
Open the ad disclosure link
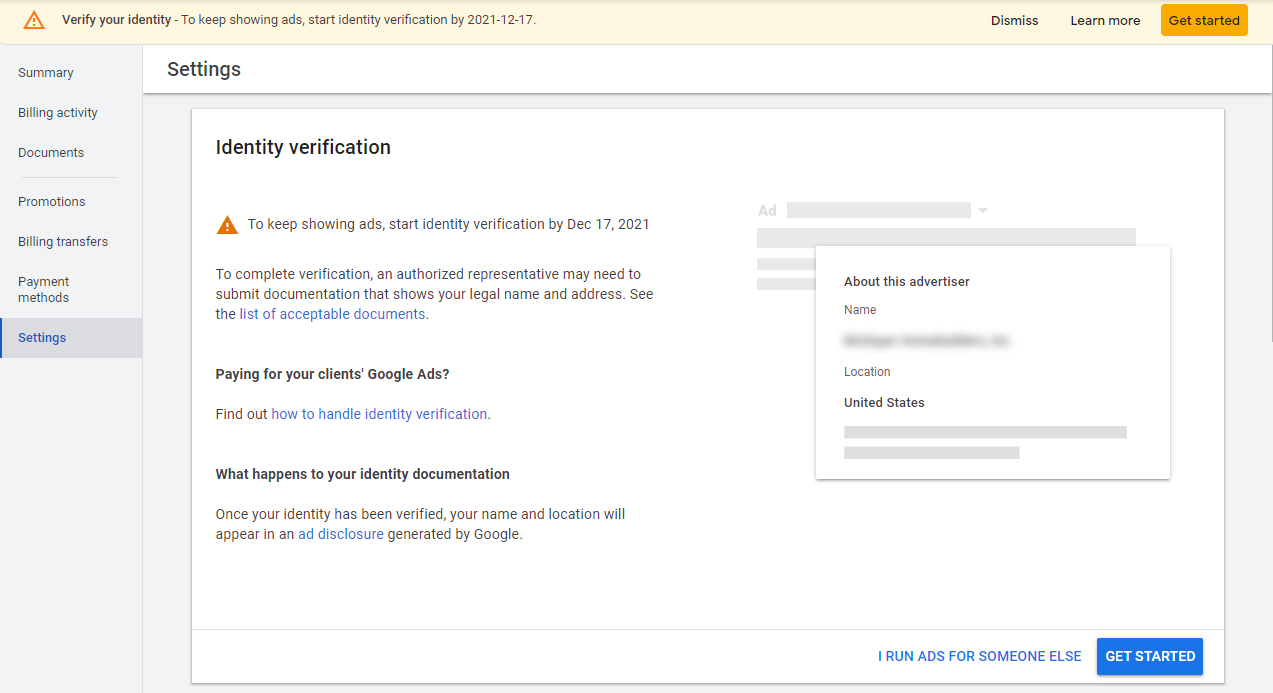pyautogui.click(x=340, y=534)
